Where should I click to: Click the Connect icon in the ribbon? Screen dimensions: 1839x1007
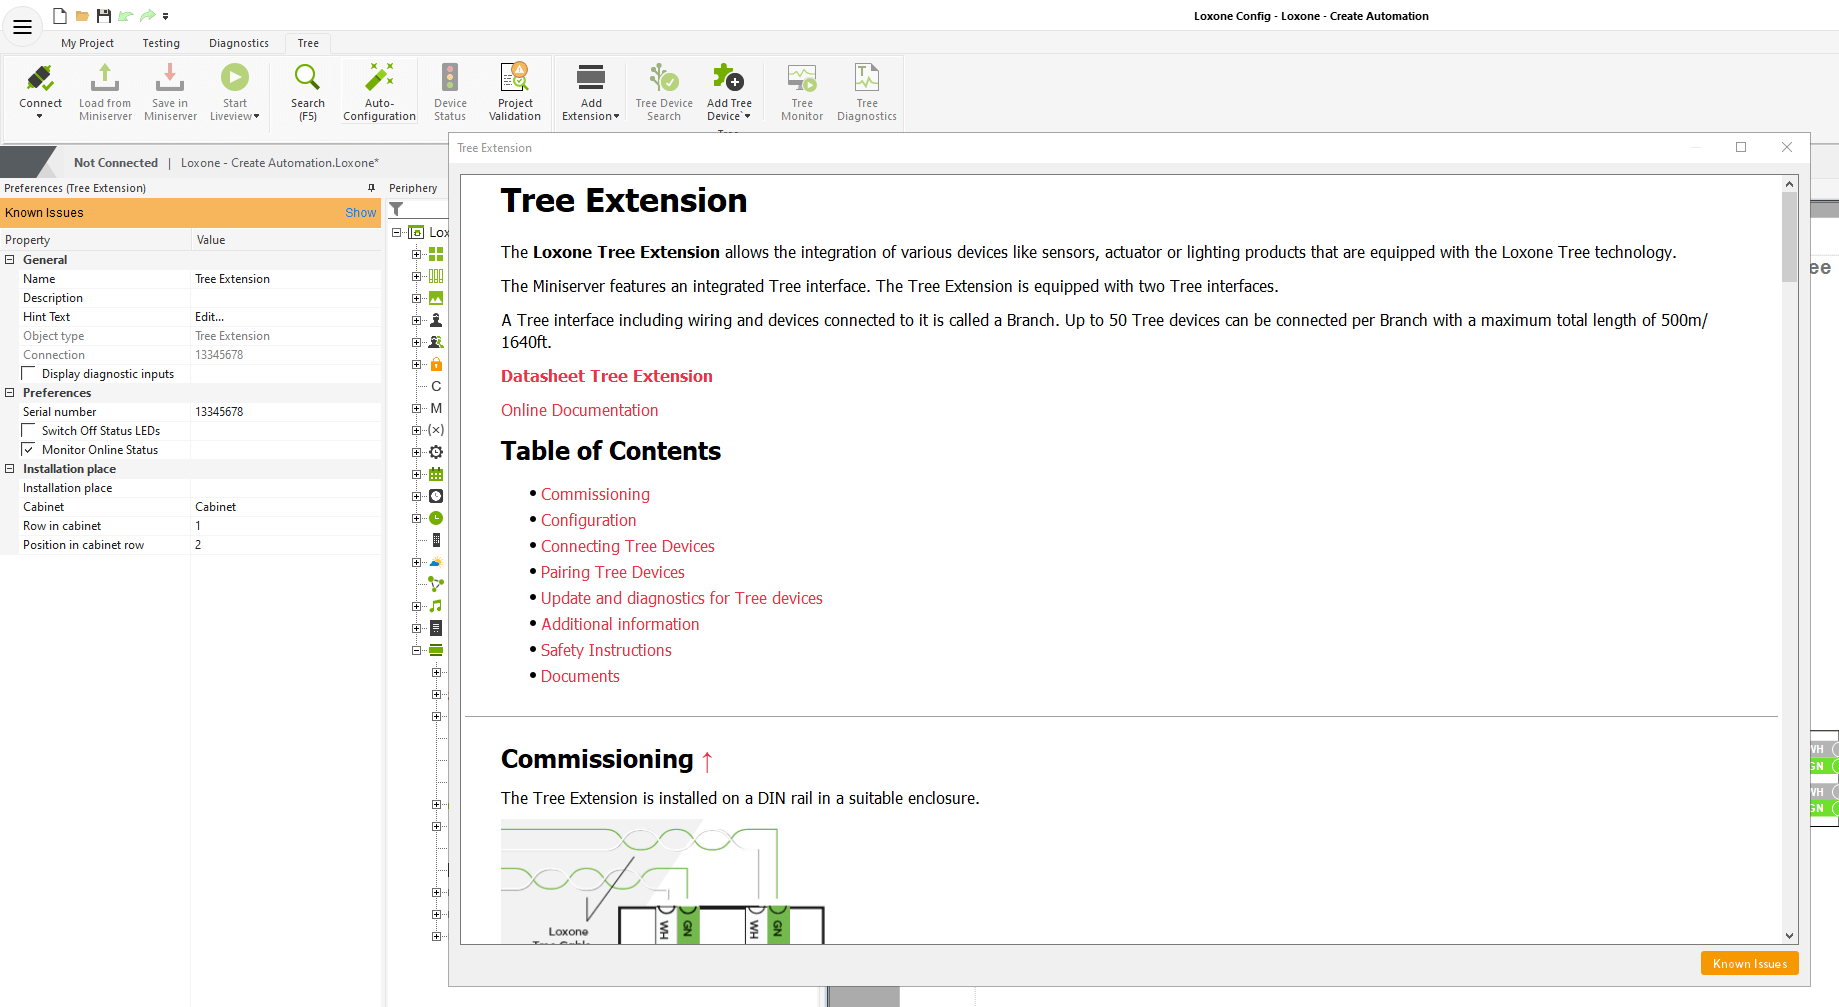point(40,80)
